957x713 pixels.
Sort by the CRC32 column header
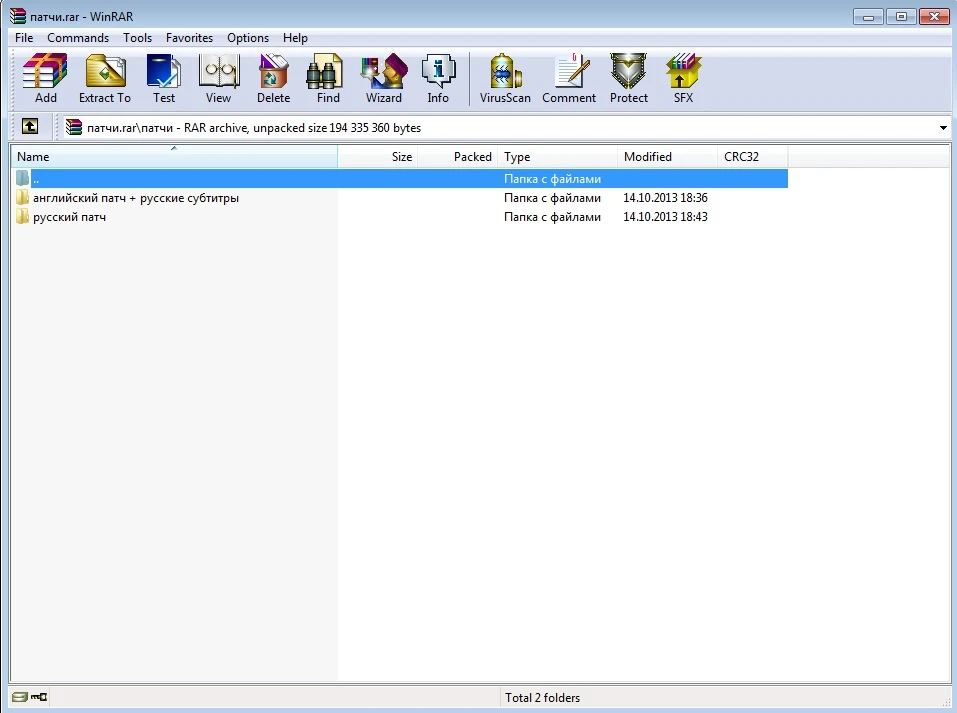(x=753, y=156)
